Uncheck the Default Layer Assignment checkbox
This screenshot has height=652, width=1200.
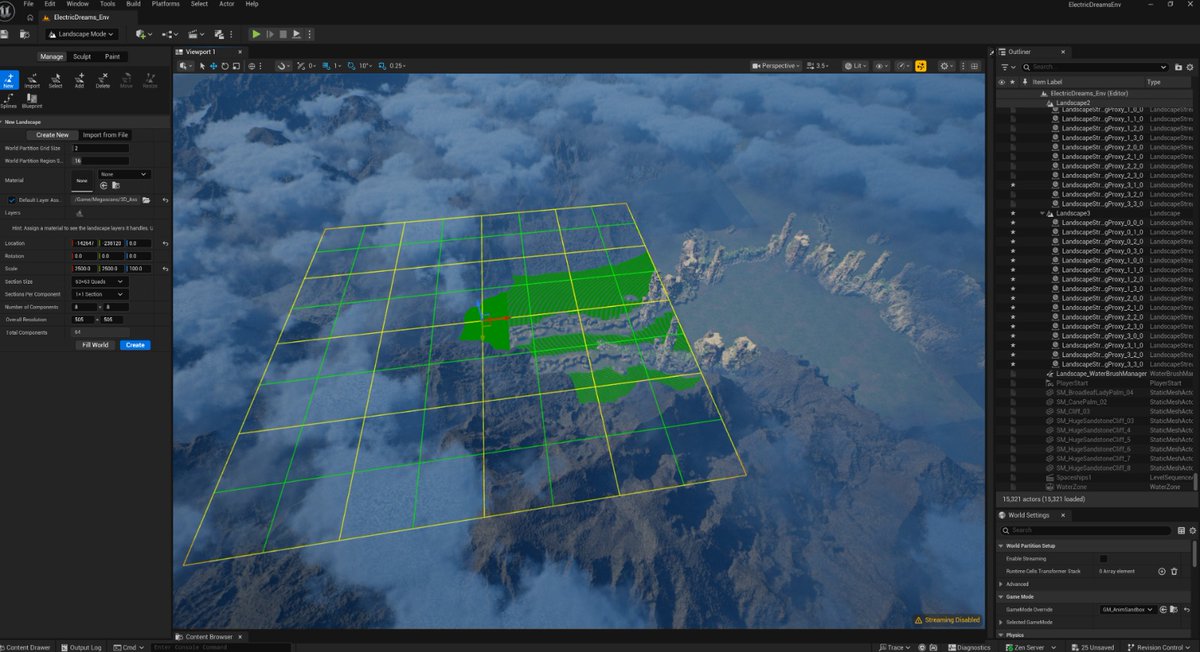pos(11,198)
